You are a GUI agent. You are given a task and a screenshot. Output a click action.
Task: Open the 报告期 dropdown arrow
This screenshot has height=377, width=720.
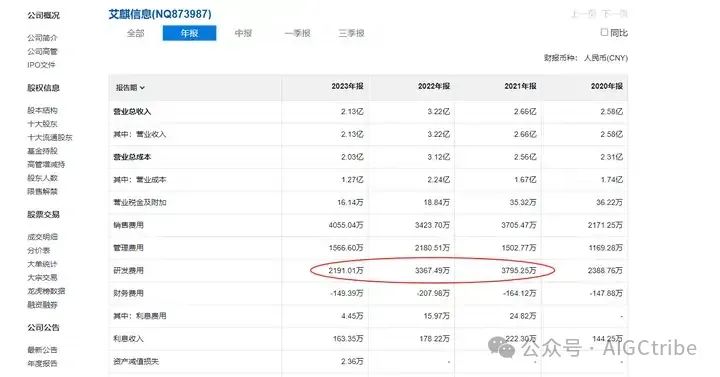(x=142, y=88)
